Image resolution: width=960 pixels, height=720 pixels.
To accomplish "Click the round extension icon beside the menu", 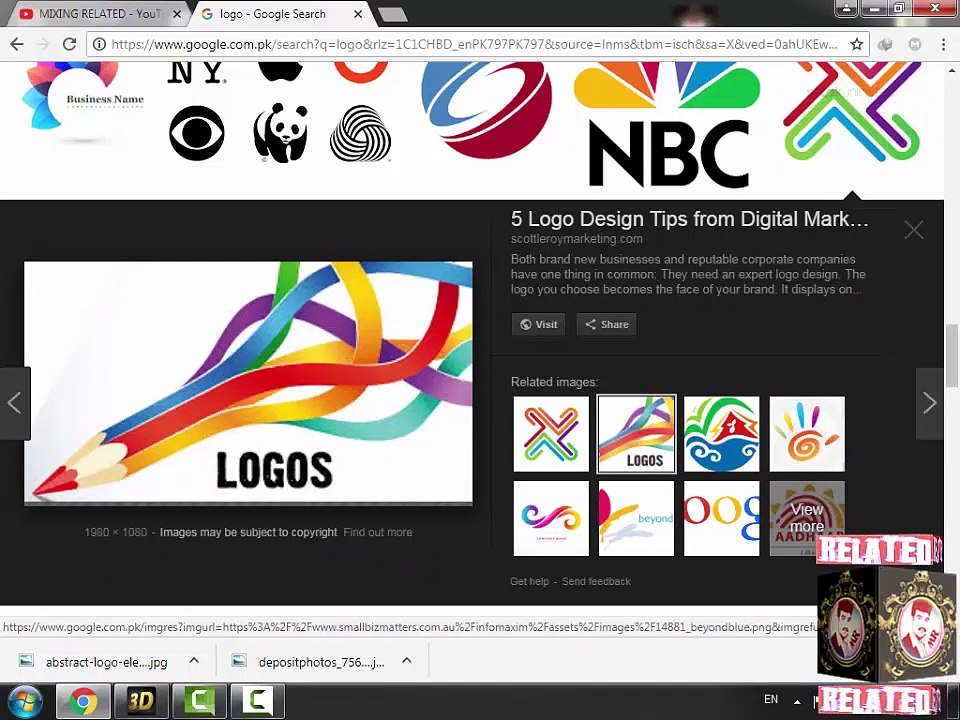I will (915, 44).
